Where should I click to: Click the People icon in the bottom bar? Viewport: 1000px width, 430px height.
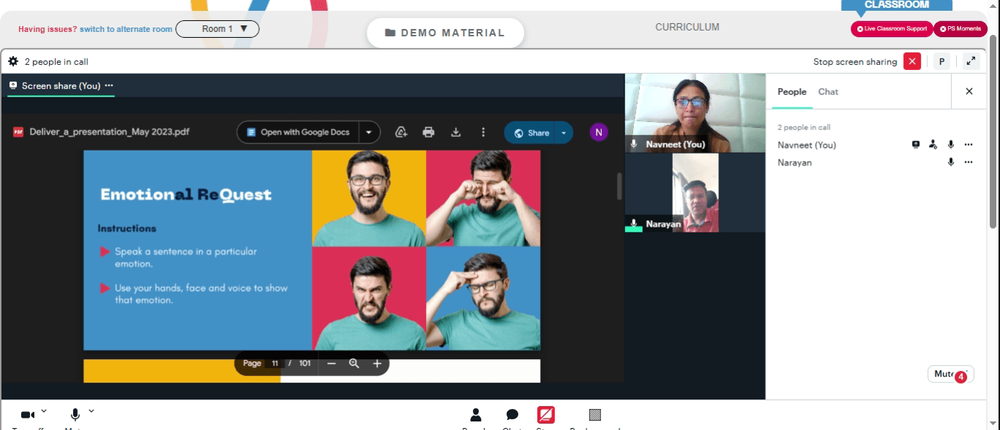476,415
